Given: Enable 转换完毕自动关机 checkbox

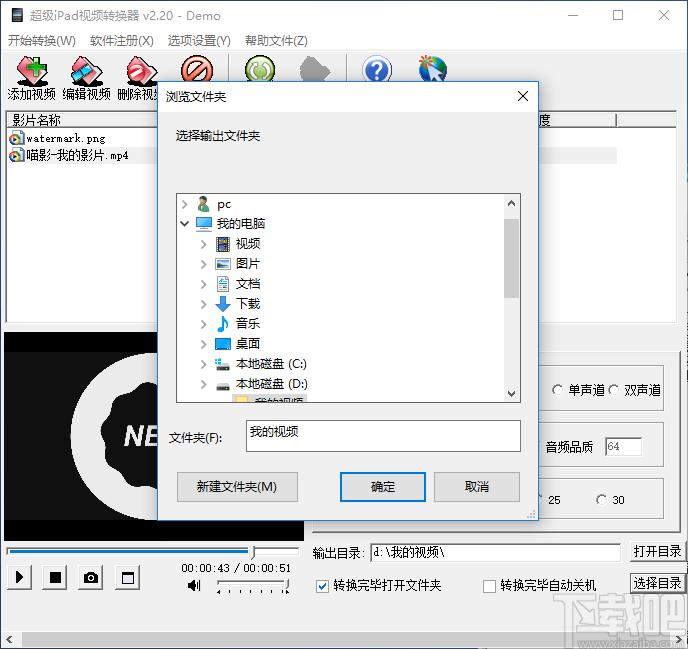Looking at the screenshot, I should click(x=490, y=586).
